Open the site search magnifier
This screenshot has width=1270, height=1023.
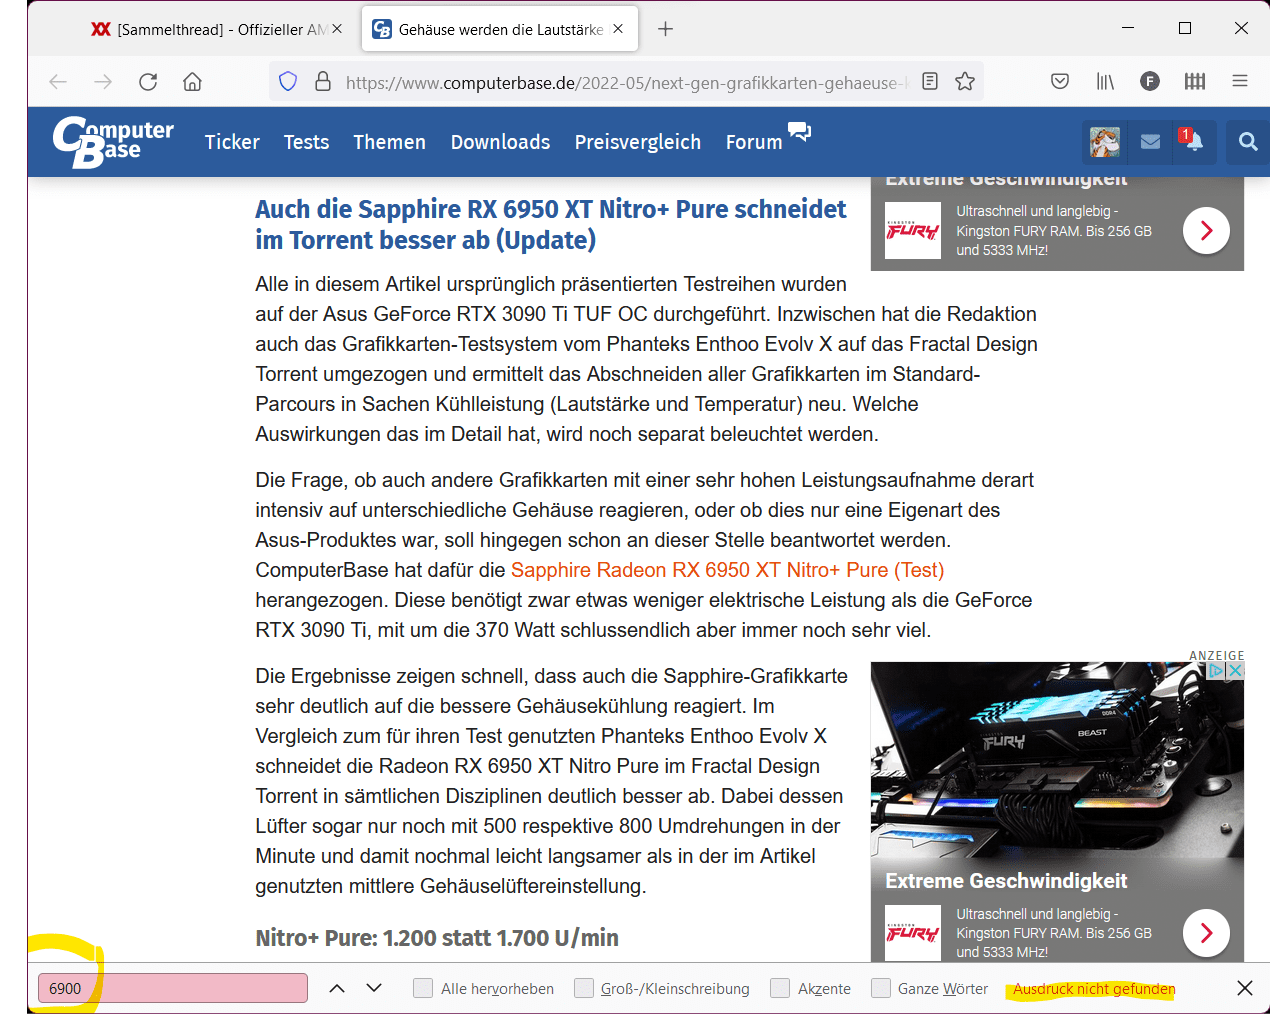(x=1248, y=142)
